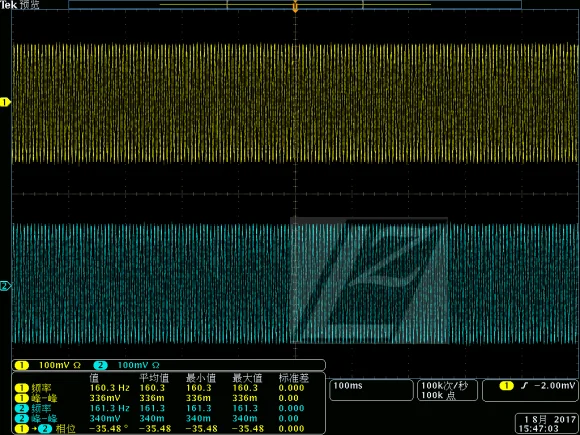
Task: Click the trigger source channel 1 indicator
Action: point(506,386)
